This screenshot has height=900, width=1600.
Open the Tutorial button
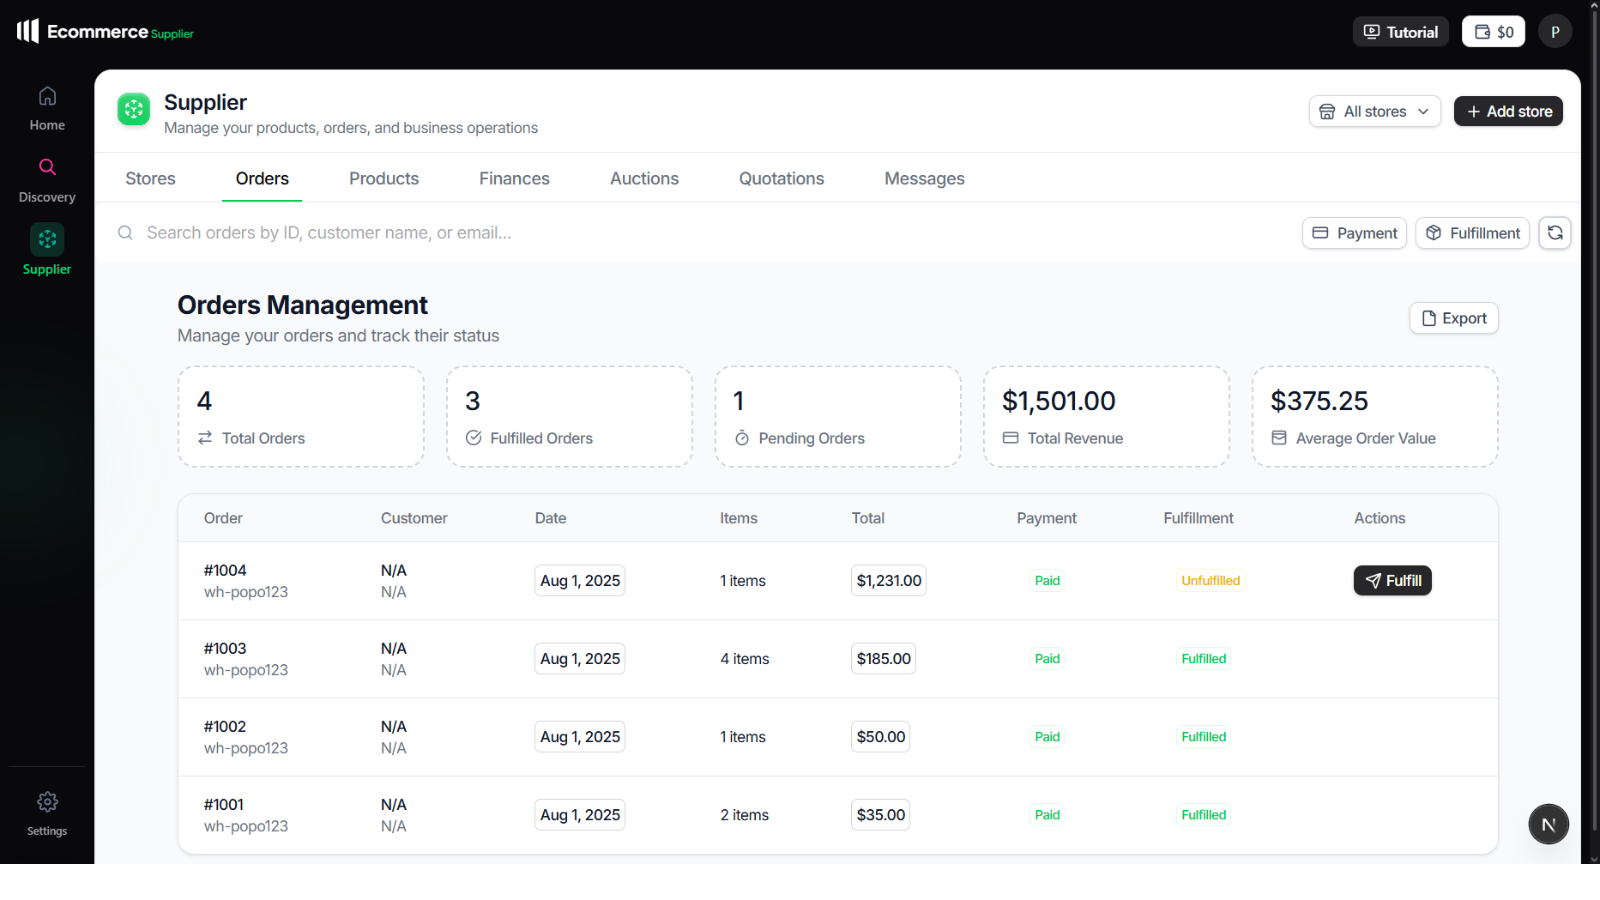tap(1400, 32)
